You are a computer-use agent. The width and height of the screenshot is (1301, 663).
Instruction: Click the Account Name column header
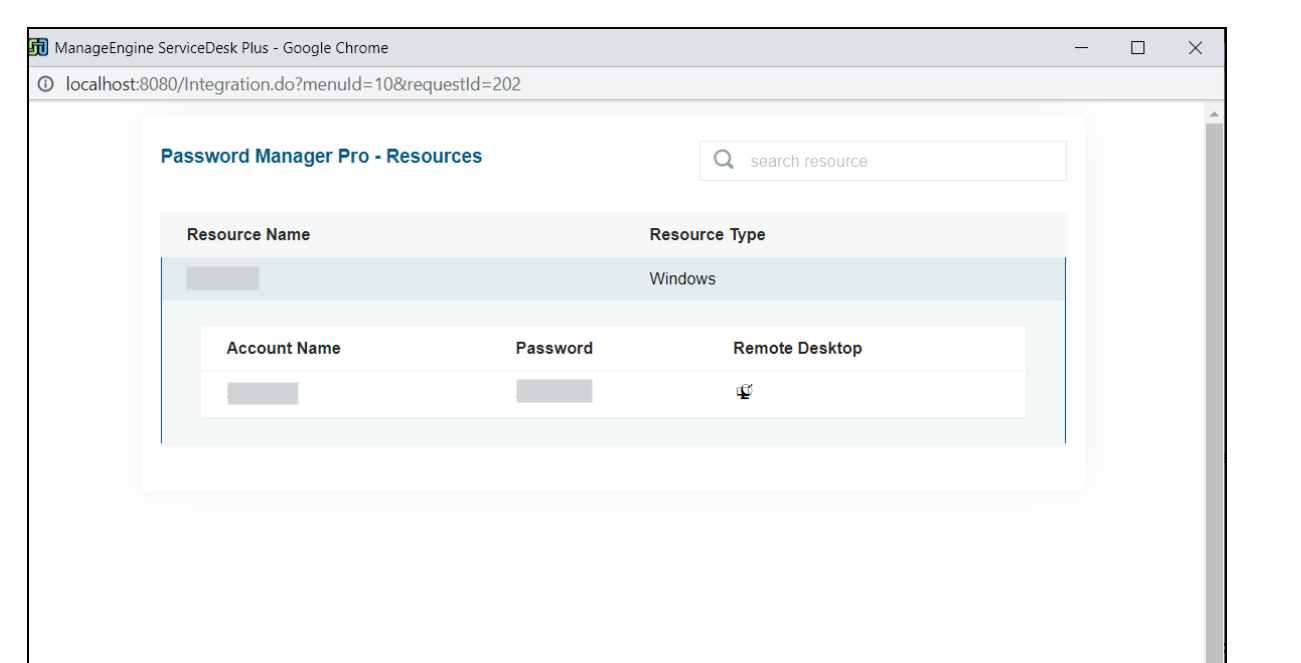click(283, 348)
